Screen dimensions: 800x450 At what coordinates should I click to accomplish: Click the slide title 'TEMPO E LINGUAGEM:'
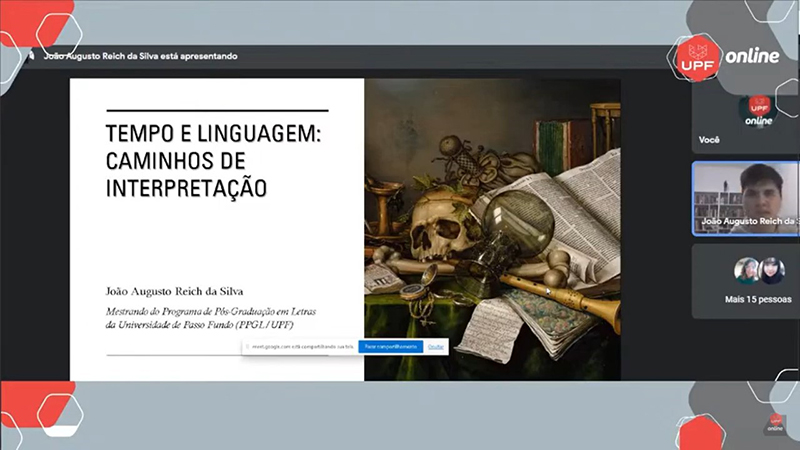(213, 134)
